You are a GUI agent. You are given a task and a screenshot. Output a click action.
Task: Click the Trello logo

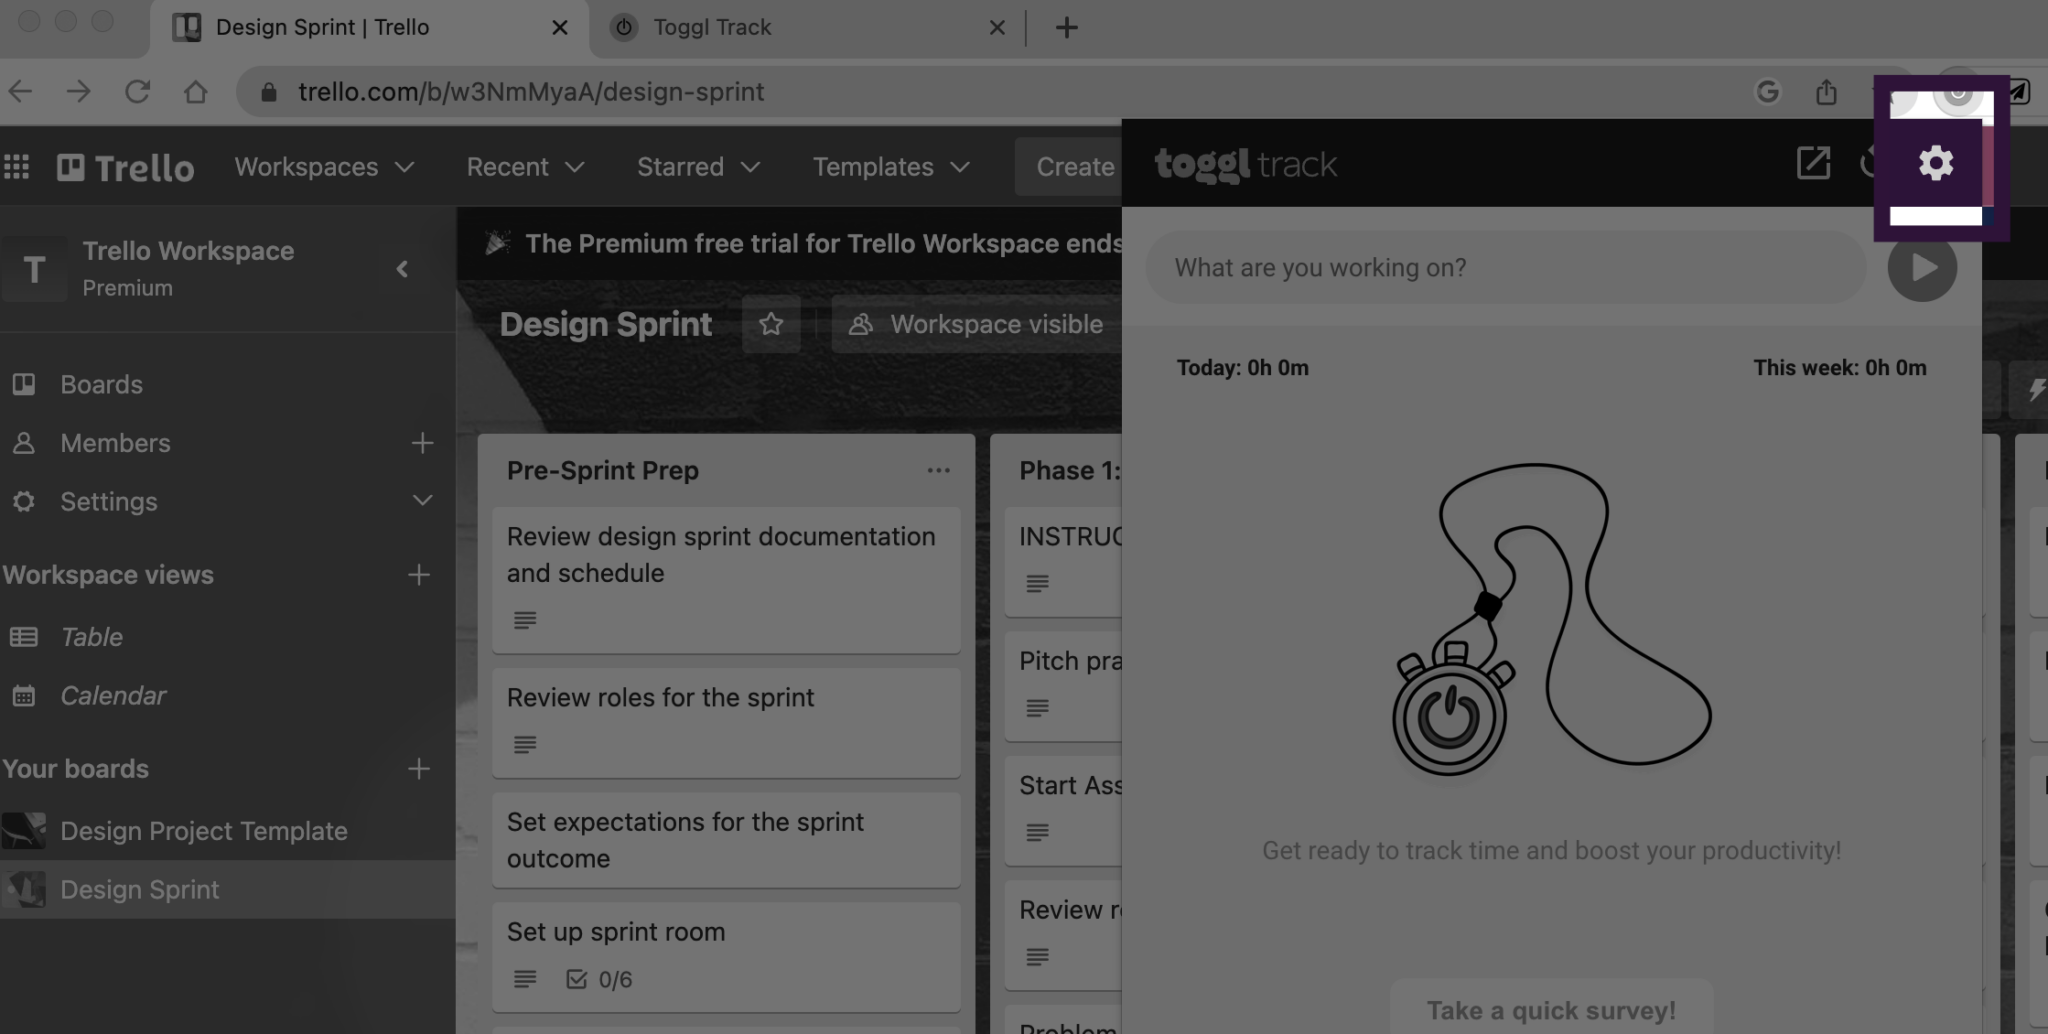(125, 166)
